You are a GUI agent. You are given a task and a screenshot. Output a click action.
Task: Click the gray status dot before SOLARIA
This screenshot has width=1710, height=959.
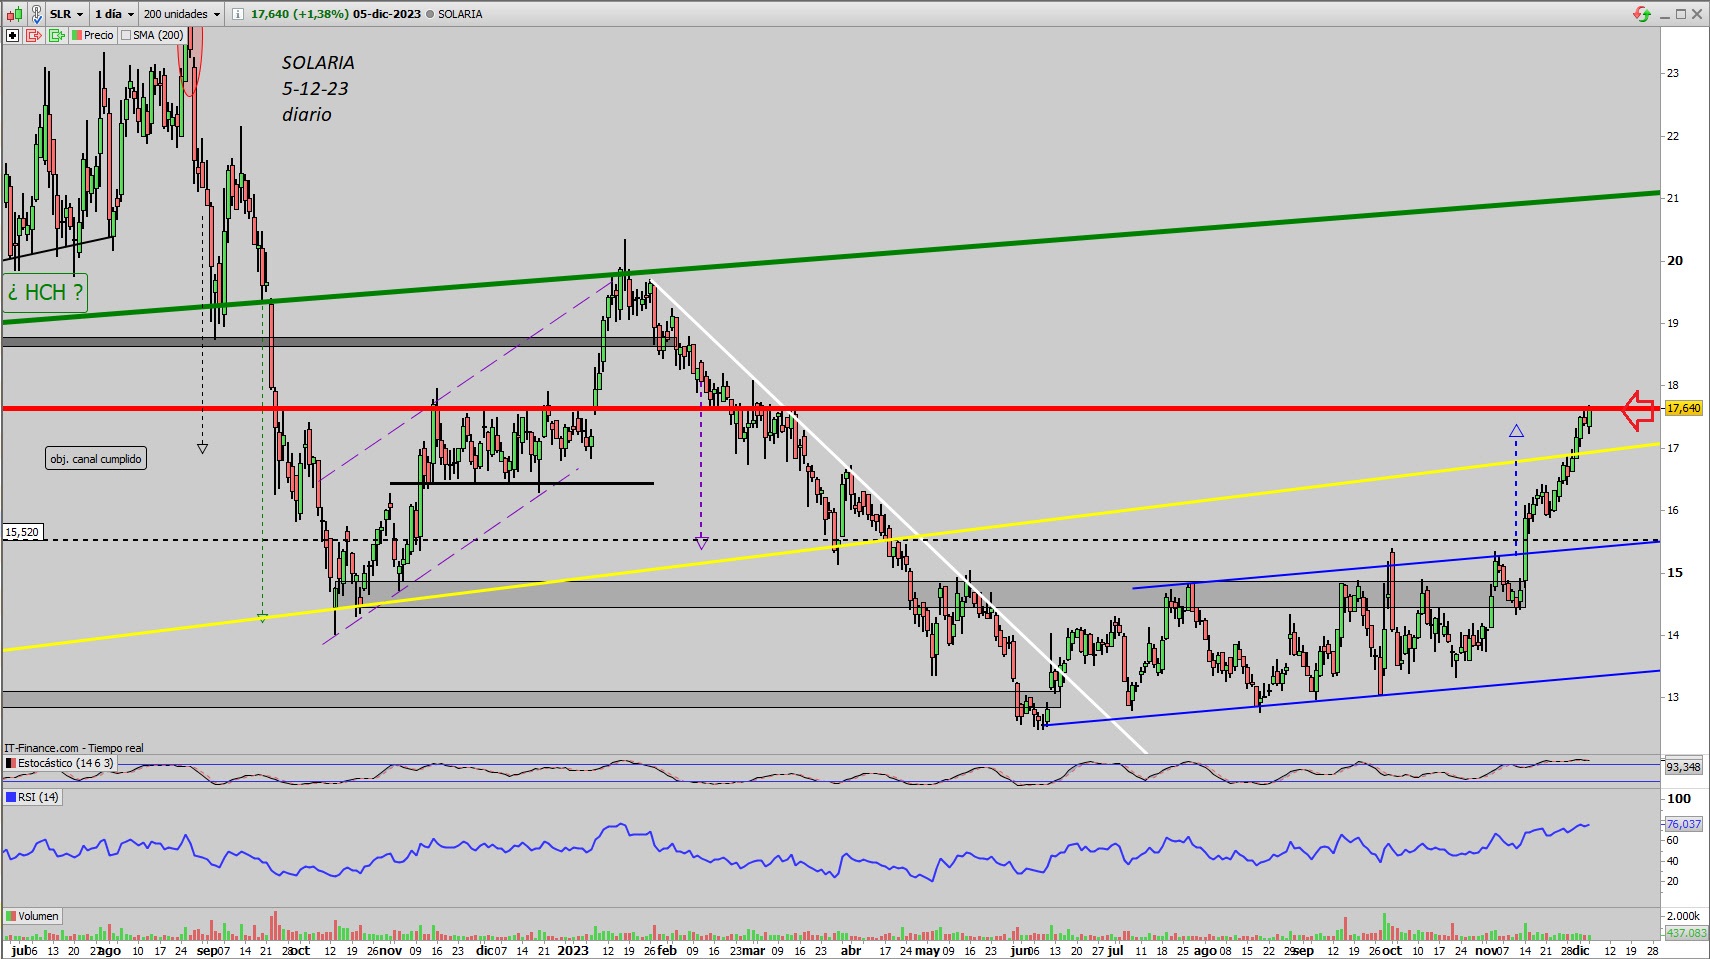click(x=430, y=14)
